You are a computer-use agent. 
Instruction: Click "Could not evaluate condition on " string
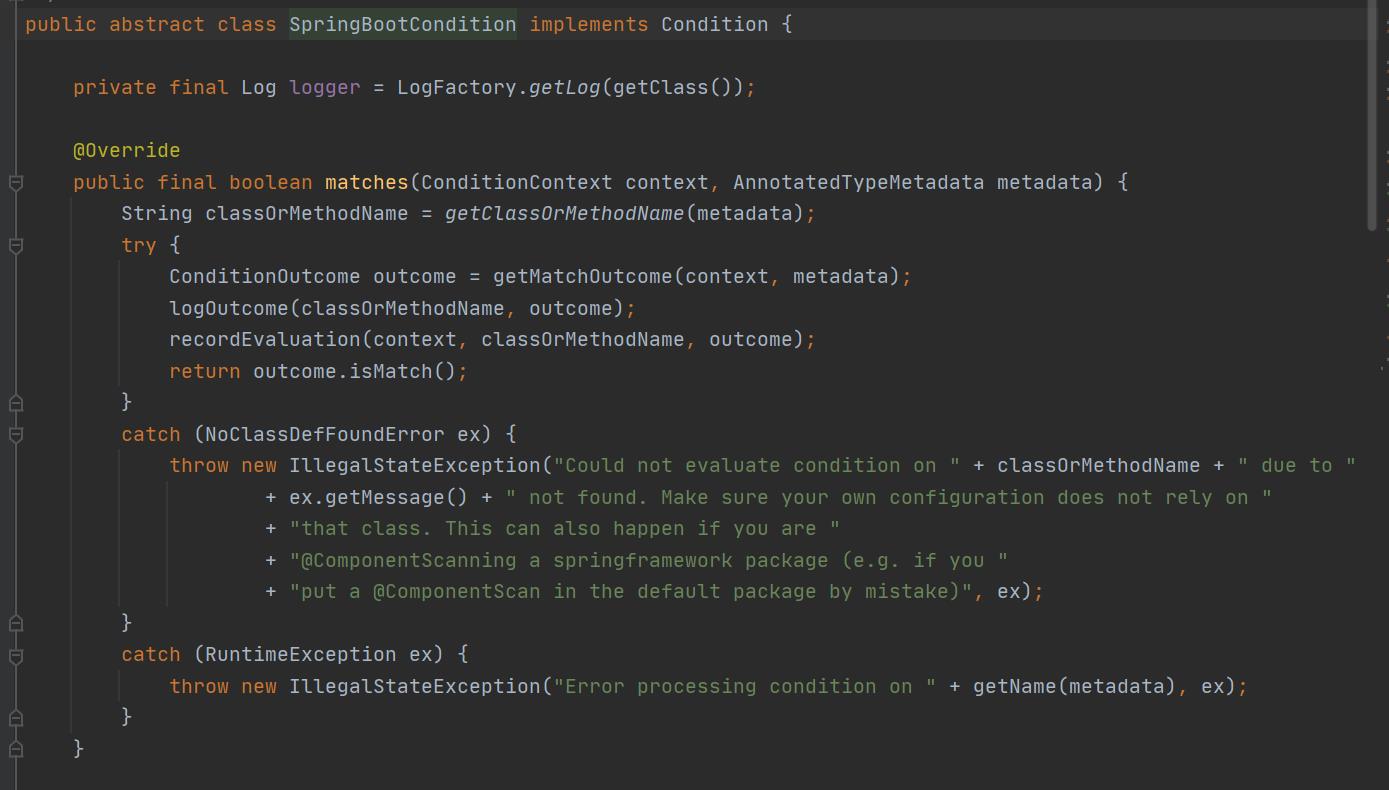[757, 465]
